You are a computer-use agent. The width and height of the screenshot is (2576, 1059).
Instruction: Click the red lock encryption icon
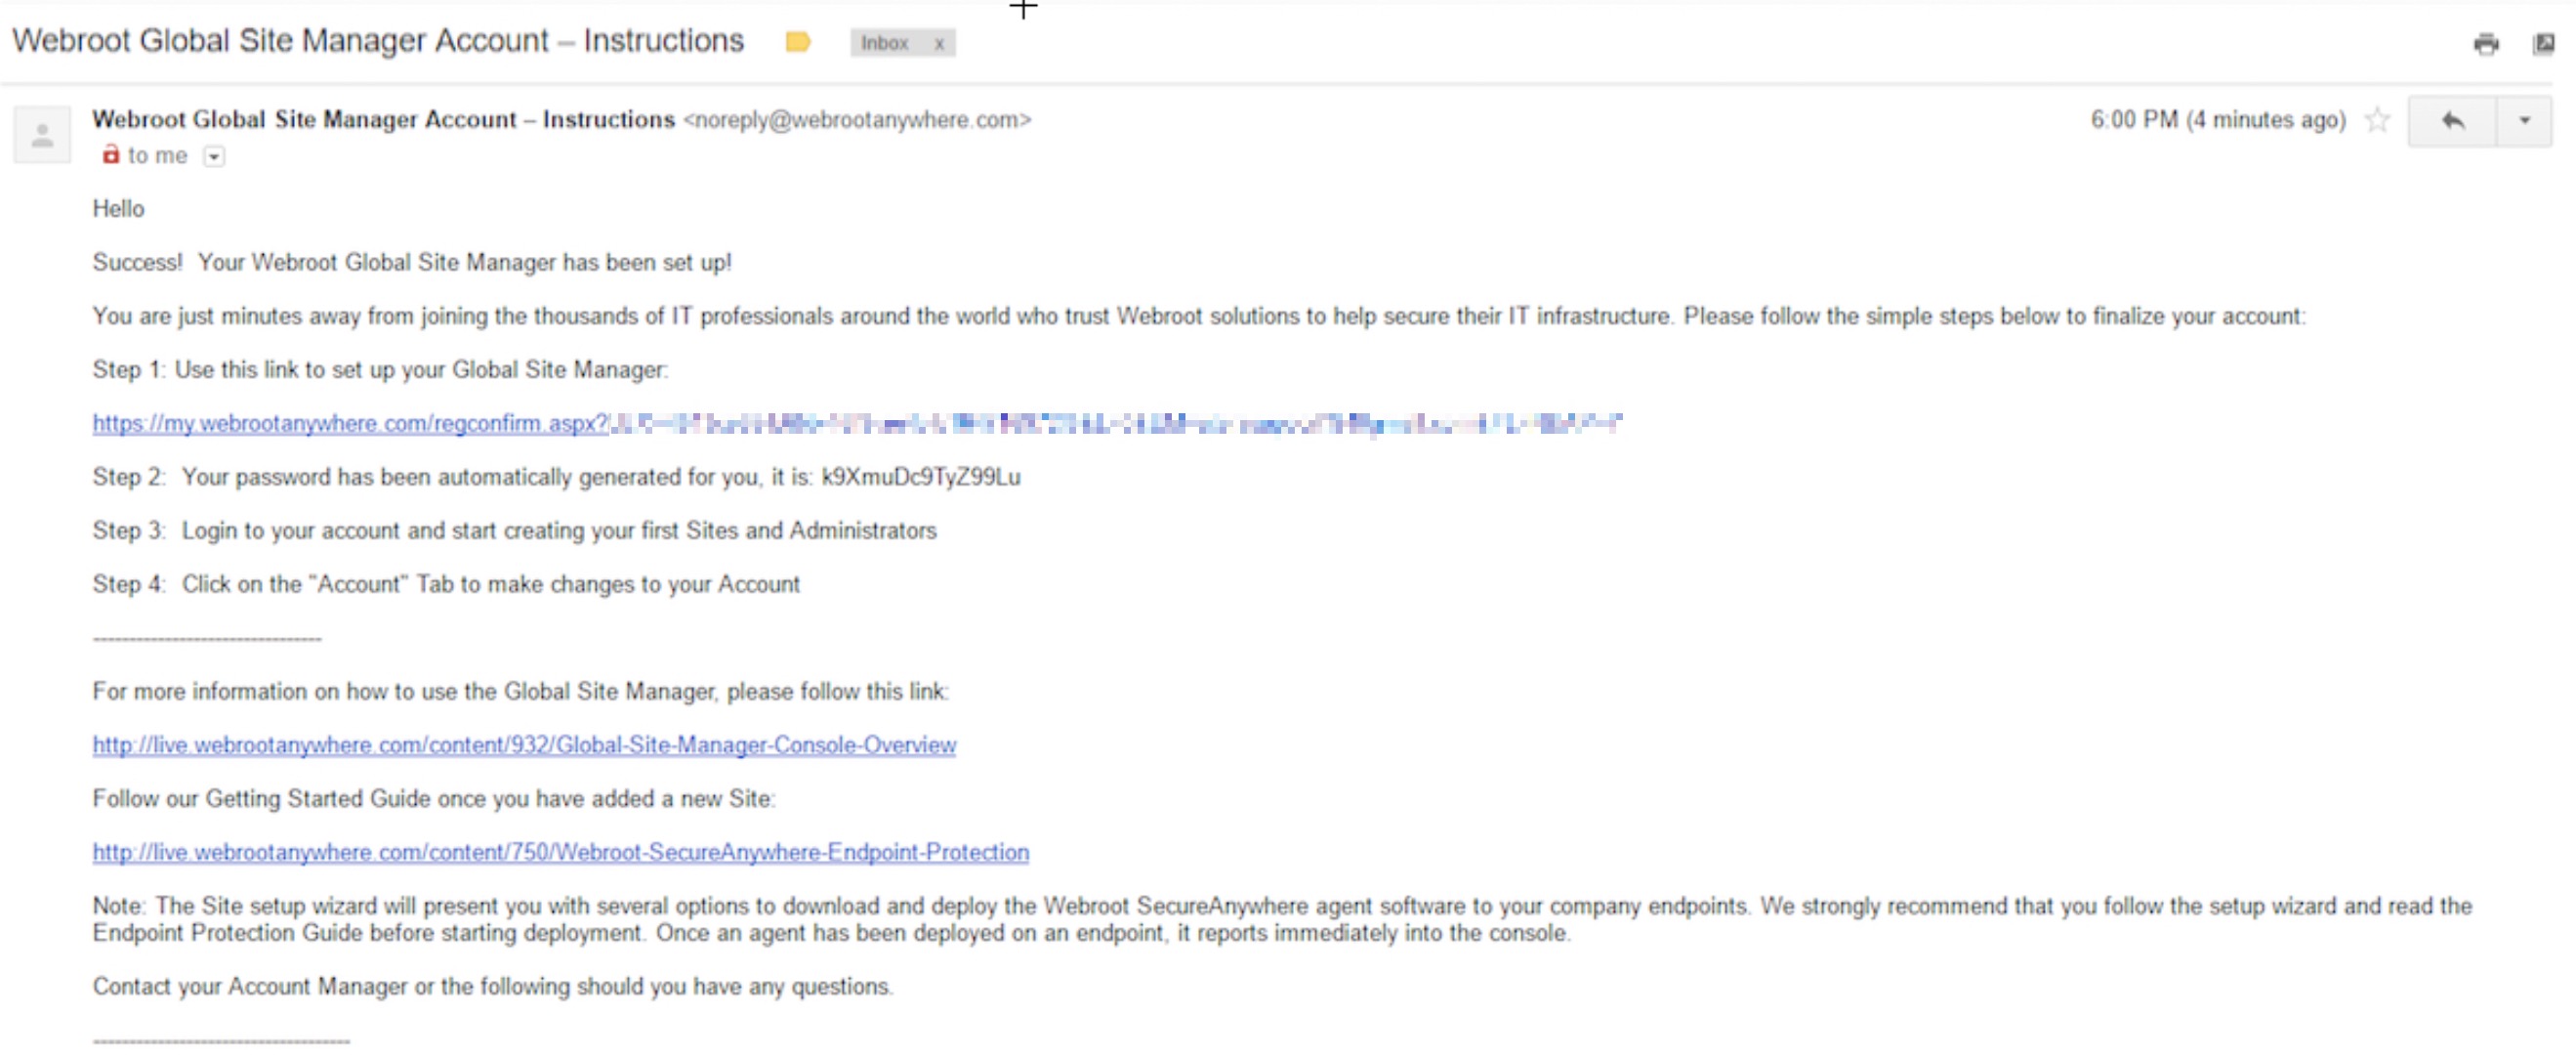(110, 154)
